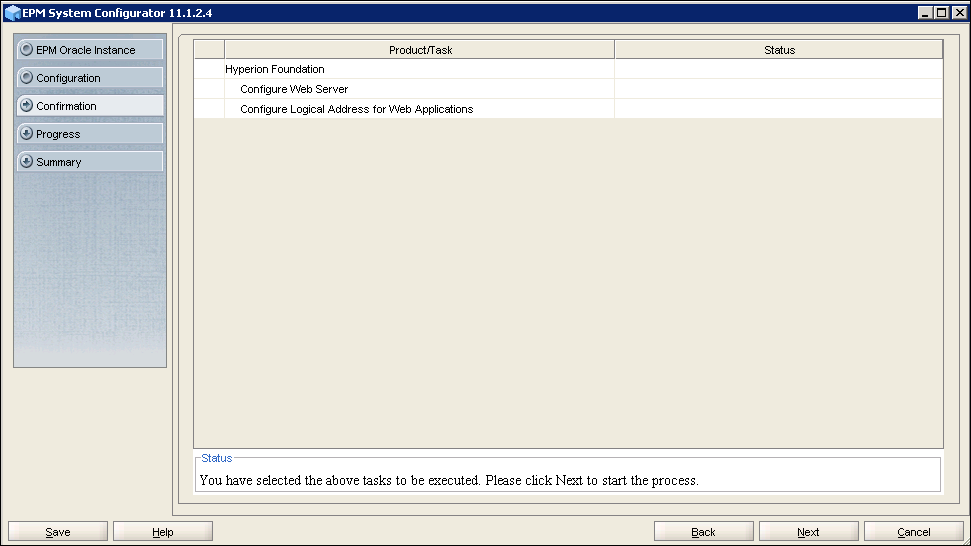The image size is (971, 546).
Task: Click the Status column header
Action: pos(779,50)
